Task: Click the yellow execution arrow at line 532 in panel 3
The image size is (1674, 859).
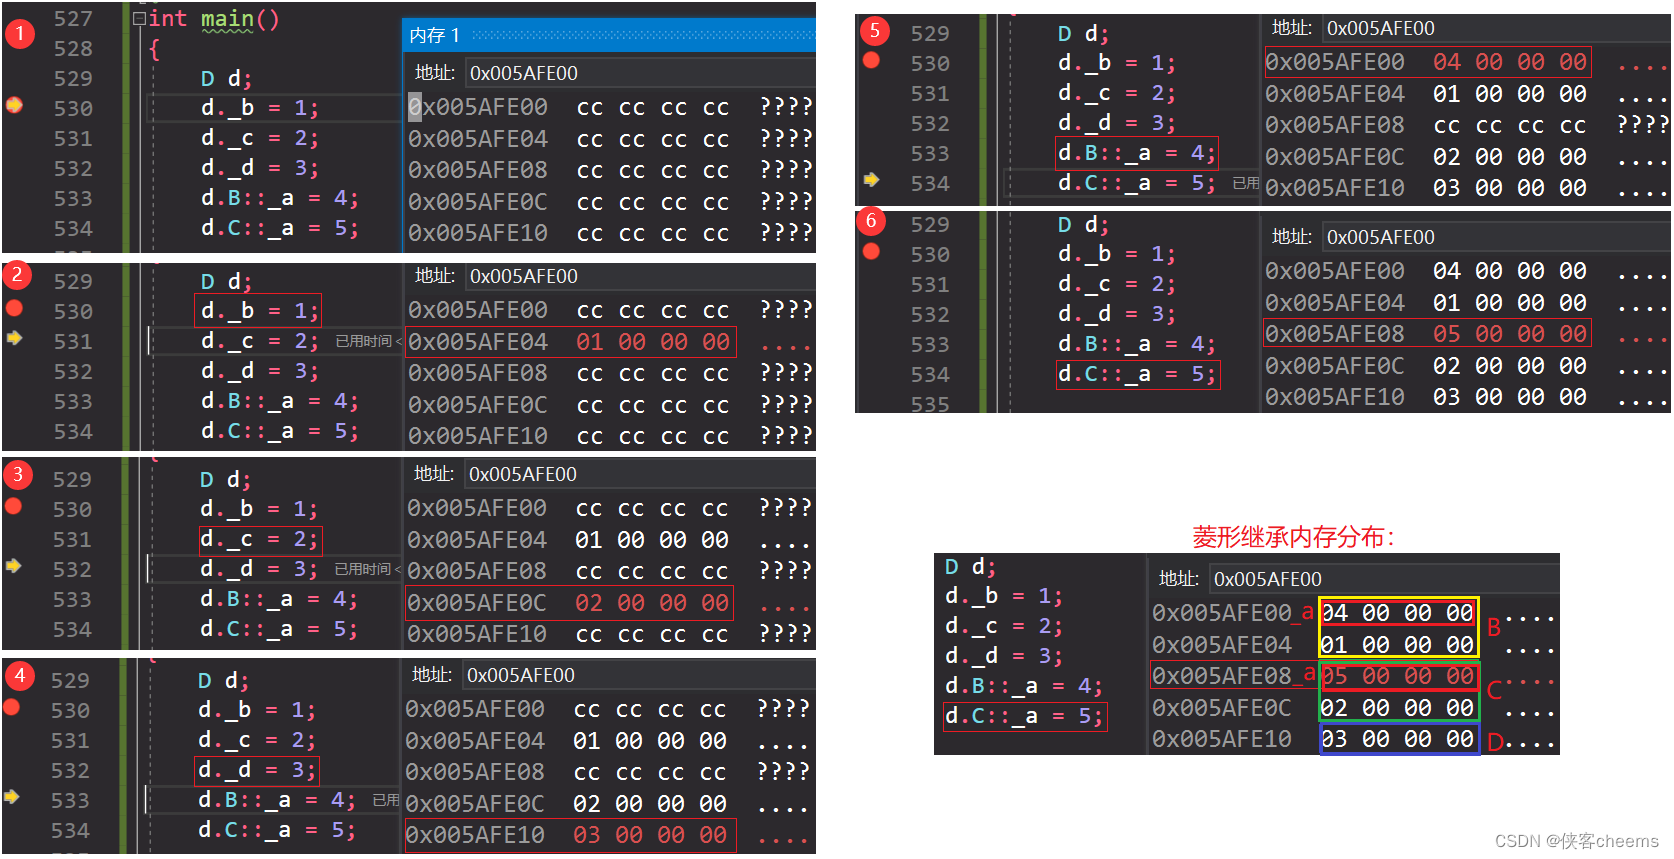Action: 13,566
